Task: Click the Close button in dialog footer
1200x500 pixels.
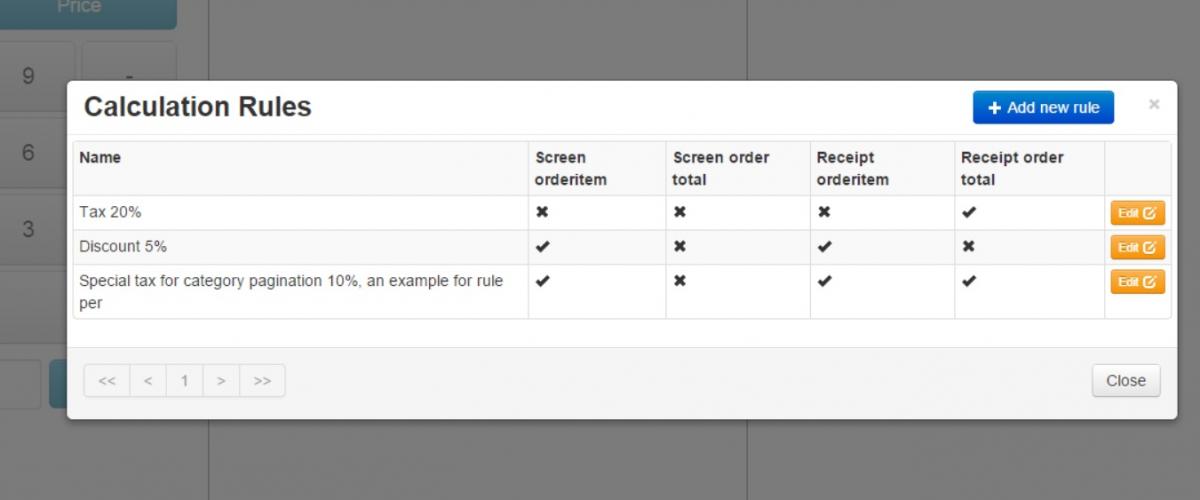Action: [x=1126, y=381]
